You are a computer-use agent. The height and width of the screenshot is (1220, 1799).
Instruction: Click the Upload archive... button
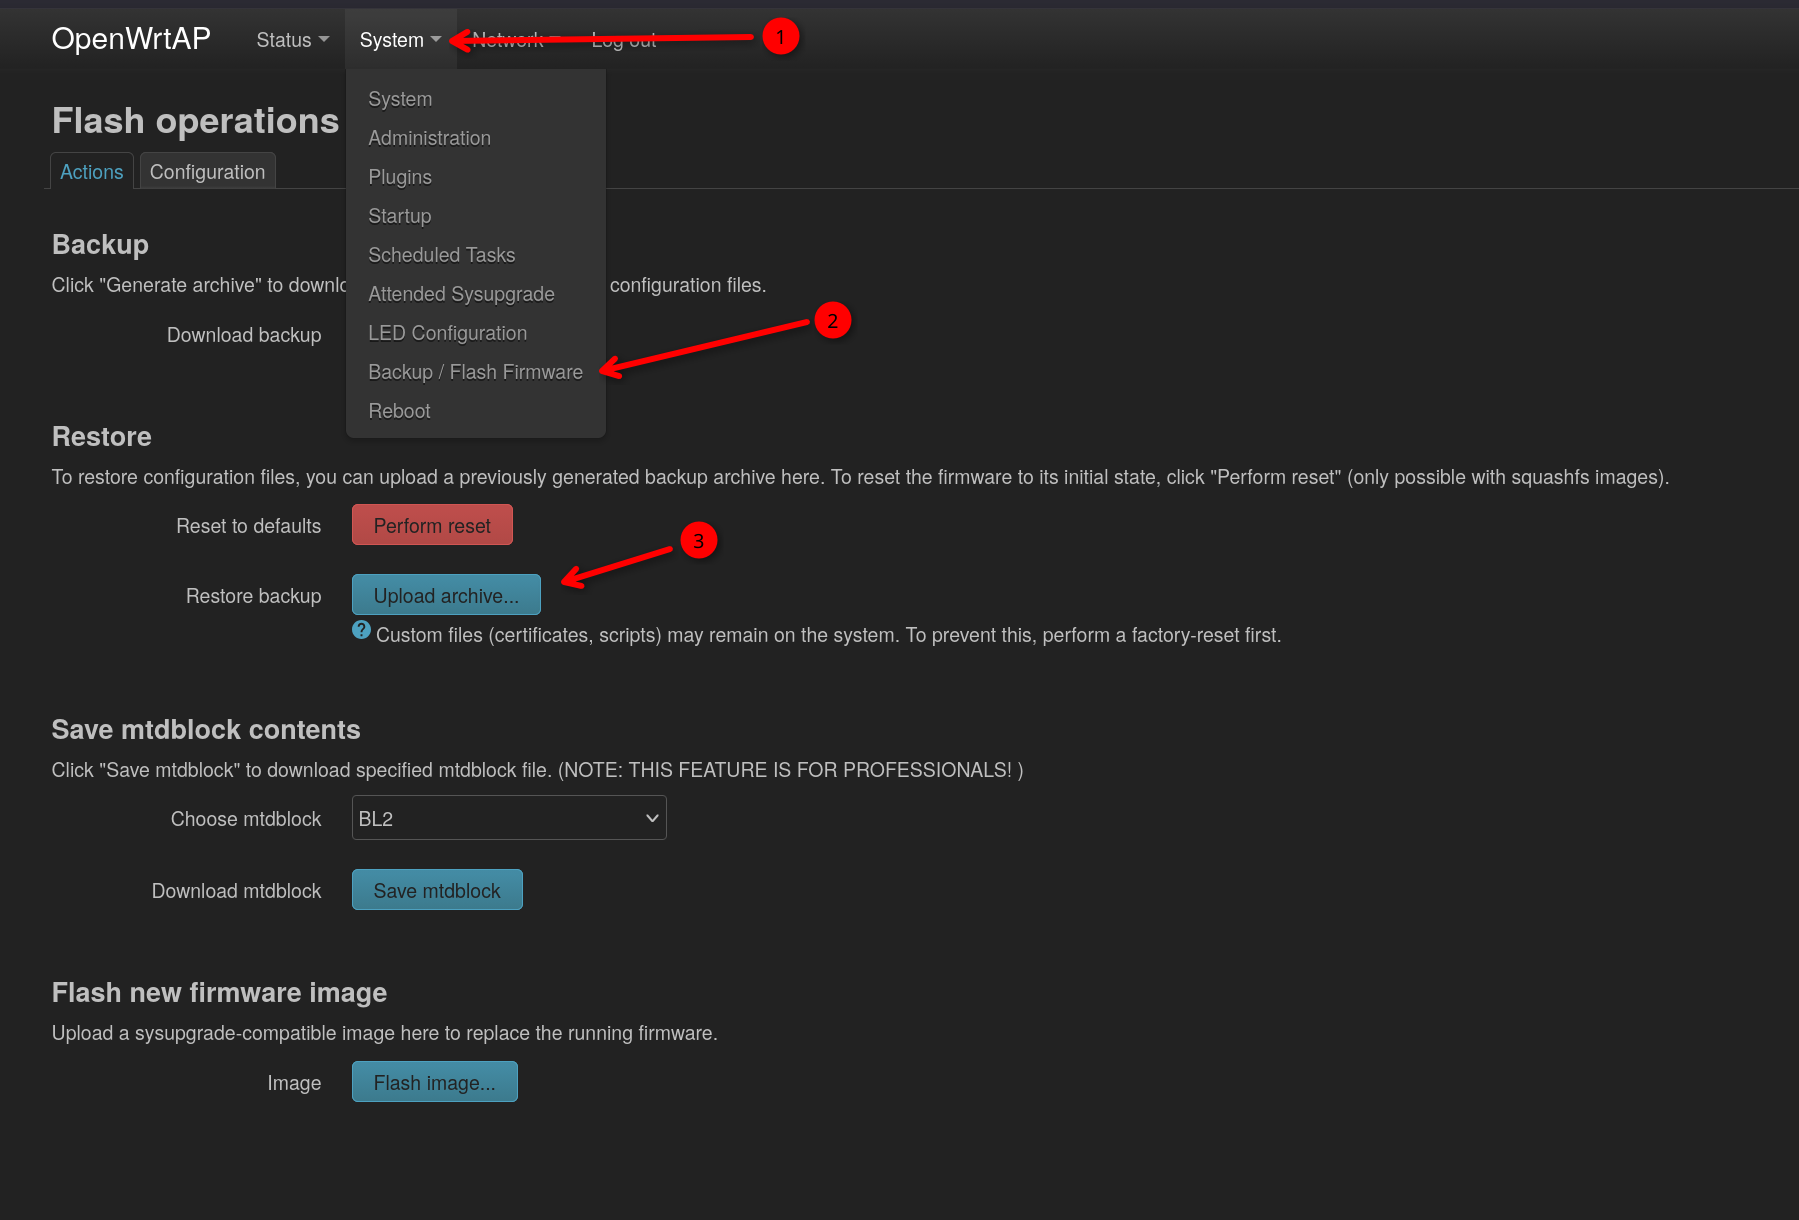(446, 595)
